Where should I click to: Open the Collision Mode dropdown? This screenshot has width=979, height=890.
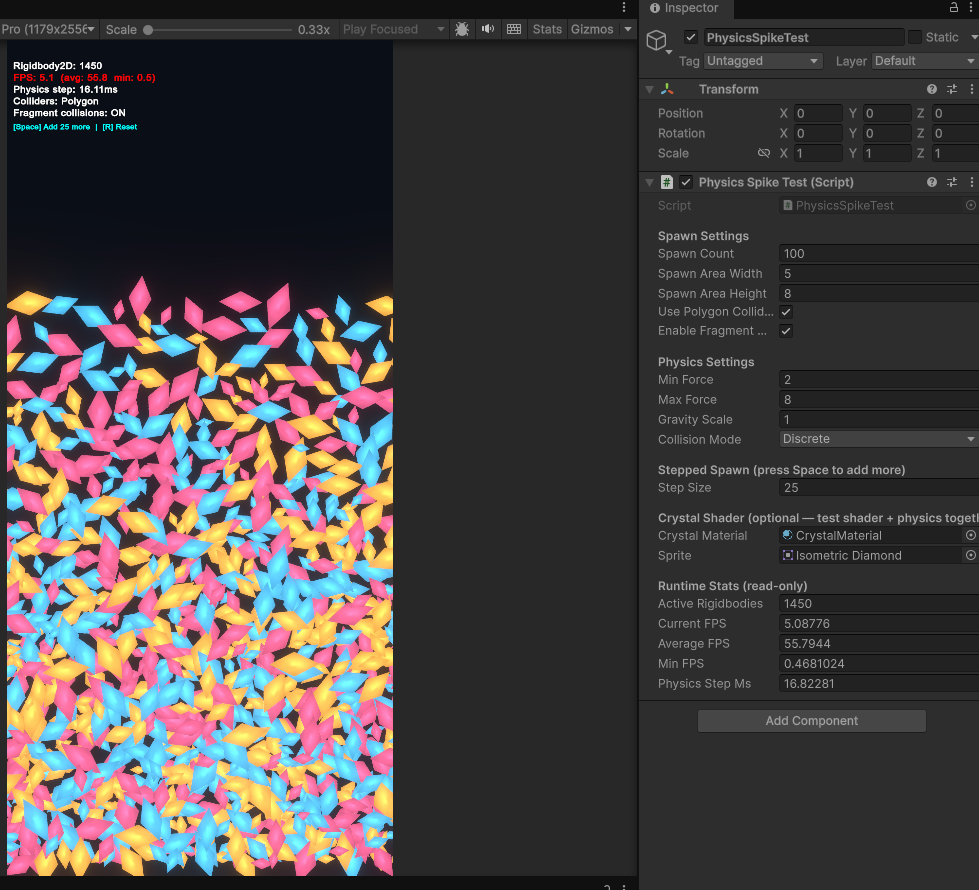pyautogui.click(x=878, y=439)
